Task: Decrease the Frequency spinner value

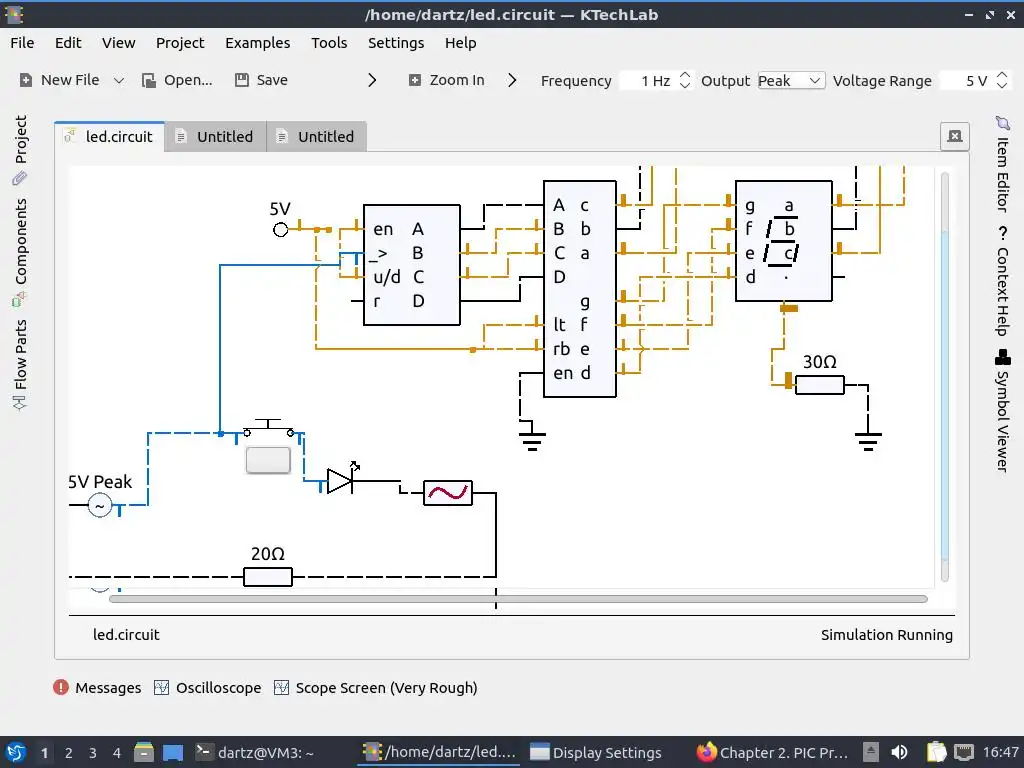Action: coord(684,86)
